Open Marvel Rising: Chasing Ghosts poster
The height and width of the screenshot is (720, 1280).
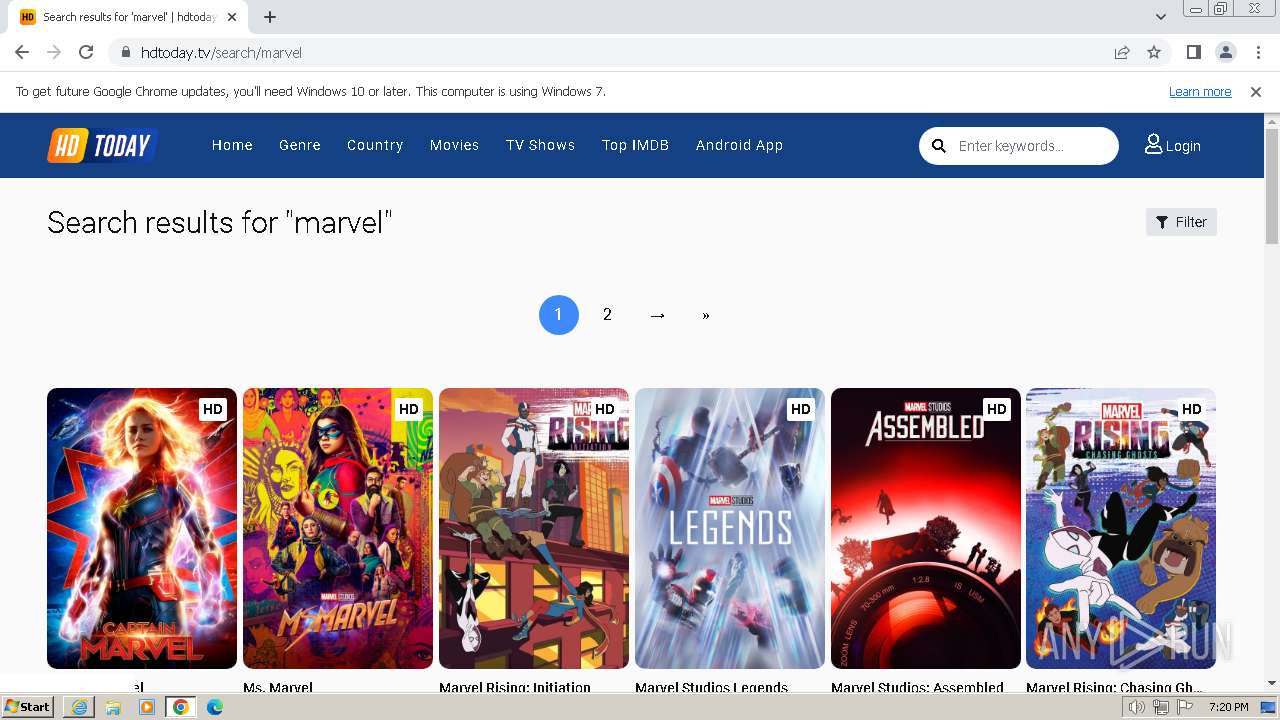click(1121, 528)
